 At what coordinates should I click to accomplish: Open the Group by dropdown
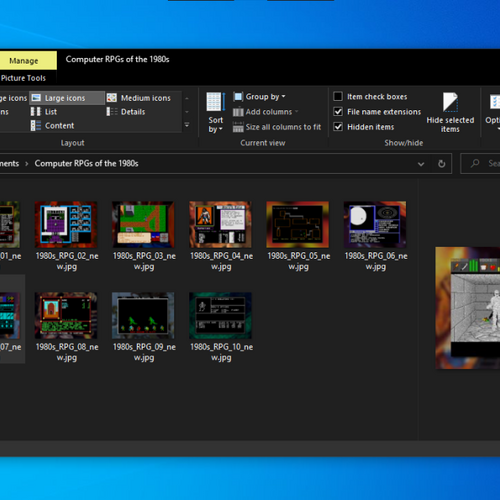pyautogui.click(x=259, y=97)
